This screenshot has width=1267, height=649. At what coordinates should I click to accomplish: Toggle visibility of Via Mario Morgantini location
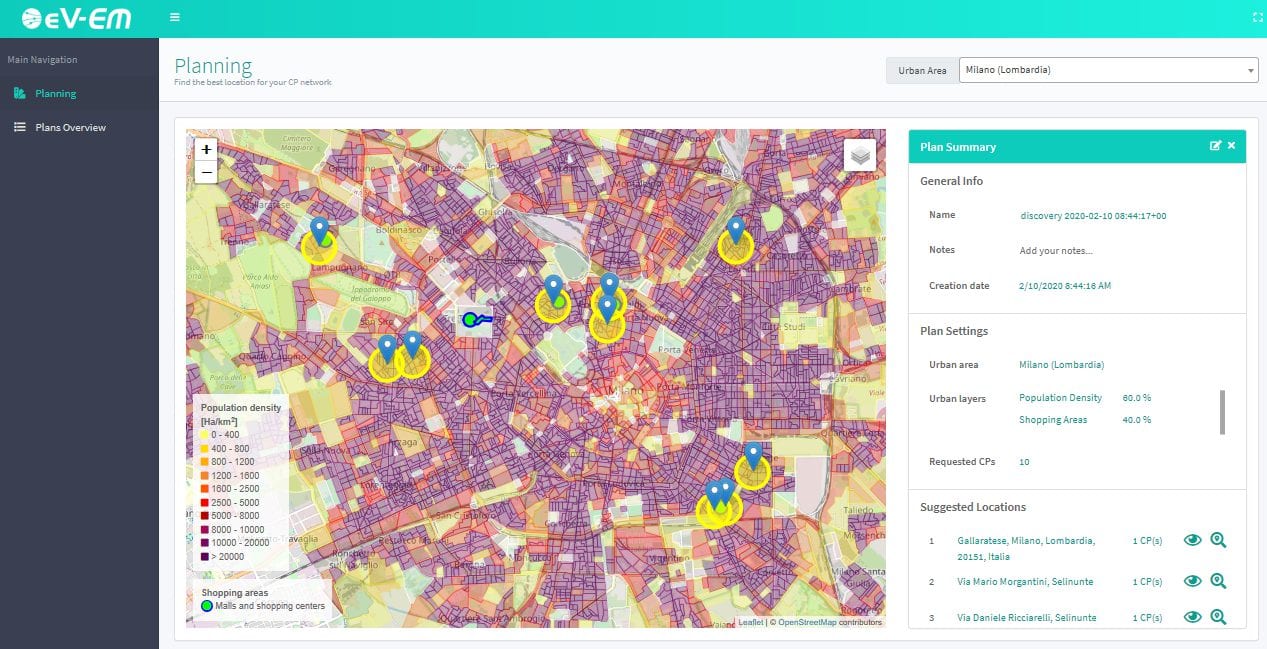[1192, 581]
